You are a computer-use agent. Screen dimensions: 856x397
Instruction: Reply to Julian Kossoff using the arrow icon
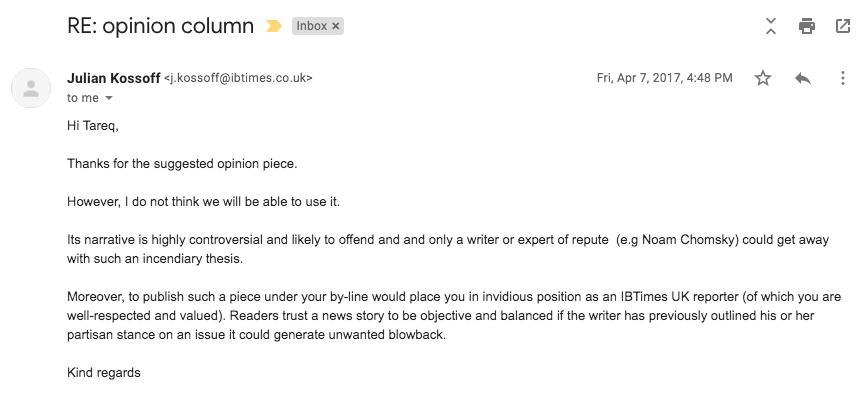802,79
